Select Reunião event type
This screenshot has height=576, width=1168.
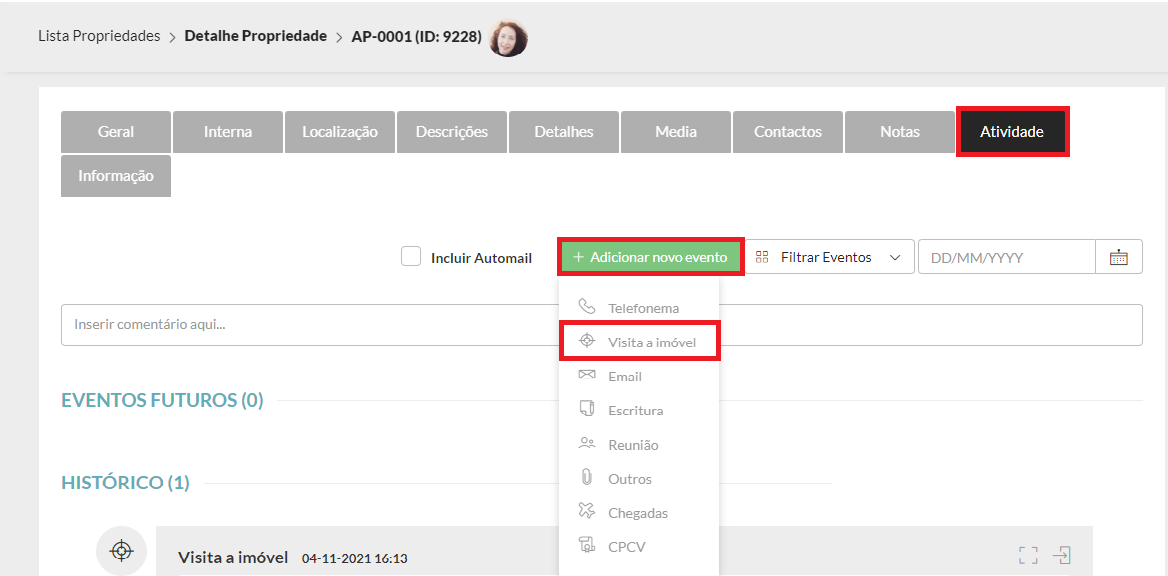638,444
